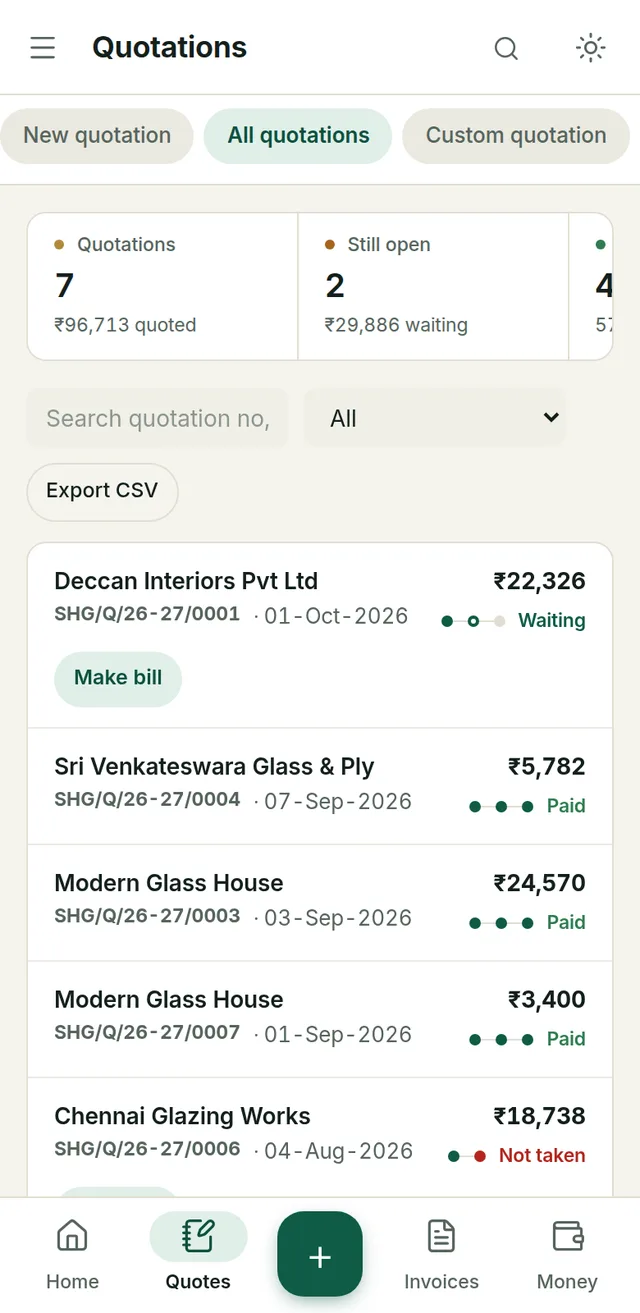Open Chennai Glazing Works quotation
The width and height of the screenshot is (640, 1313).
point(320,1136)
